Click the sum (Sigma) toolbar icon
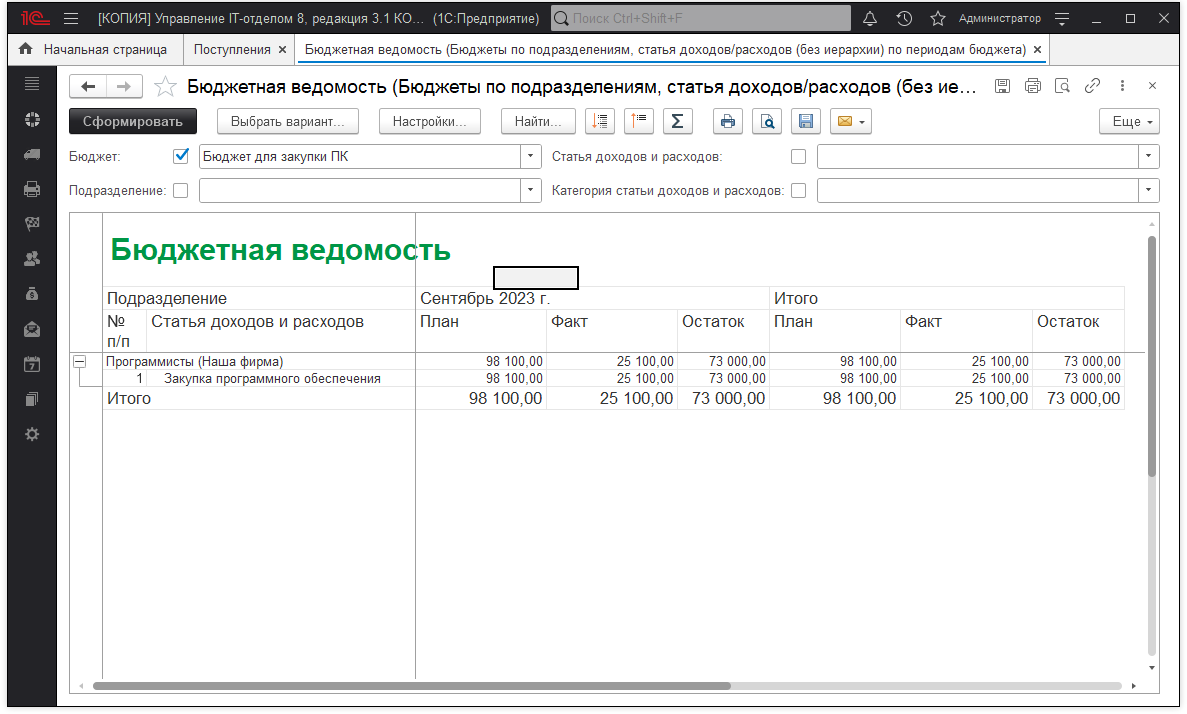 pos(677,121)
